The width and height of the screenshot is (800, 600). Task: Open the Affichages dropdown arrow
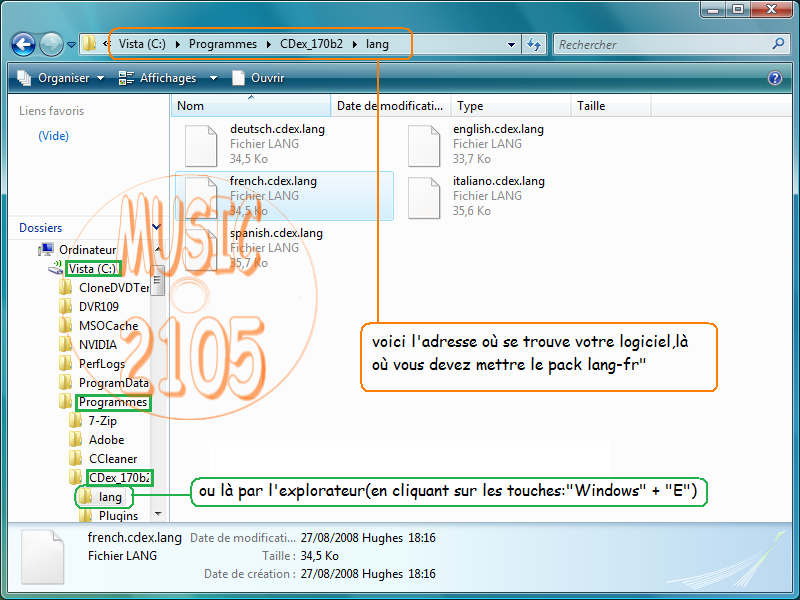[x=213, y=78]
